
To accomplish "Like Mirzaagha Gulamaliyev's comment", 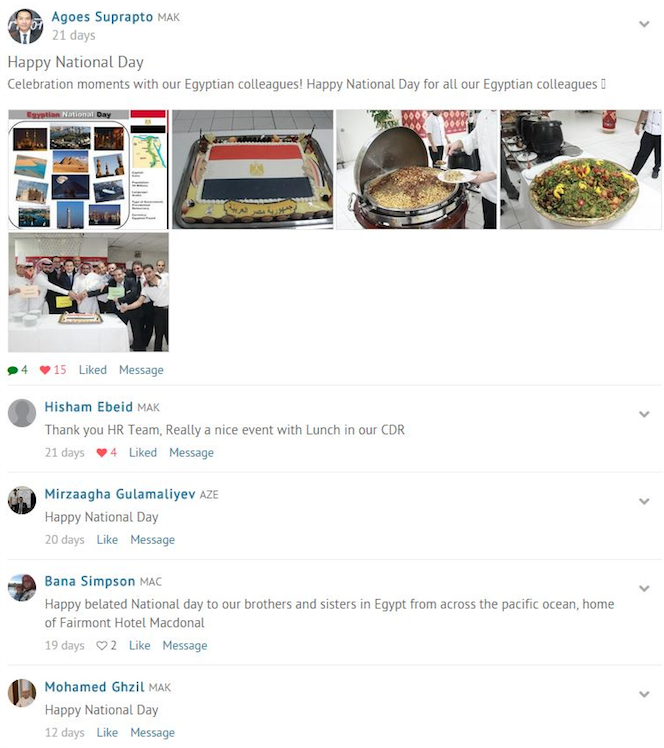I will coord(107,540).
